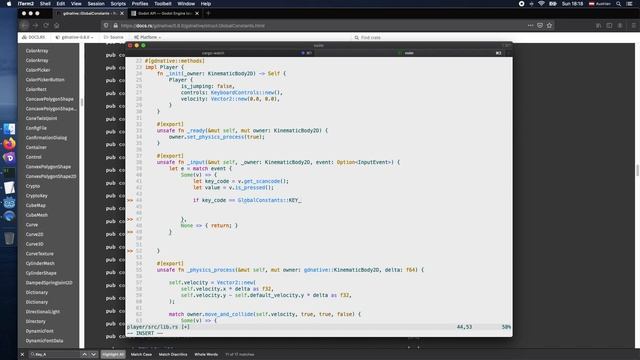Toggle Match Case in find bar
Viewport: 640px width, 360px height.
[141, 354]
